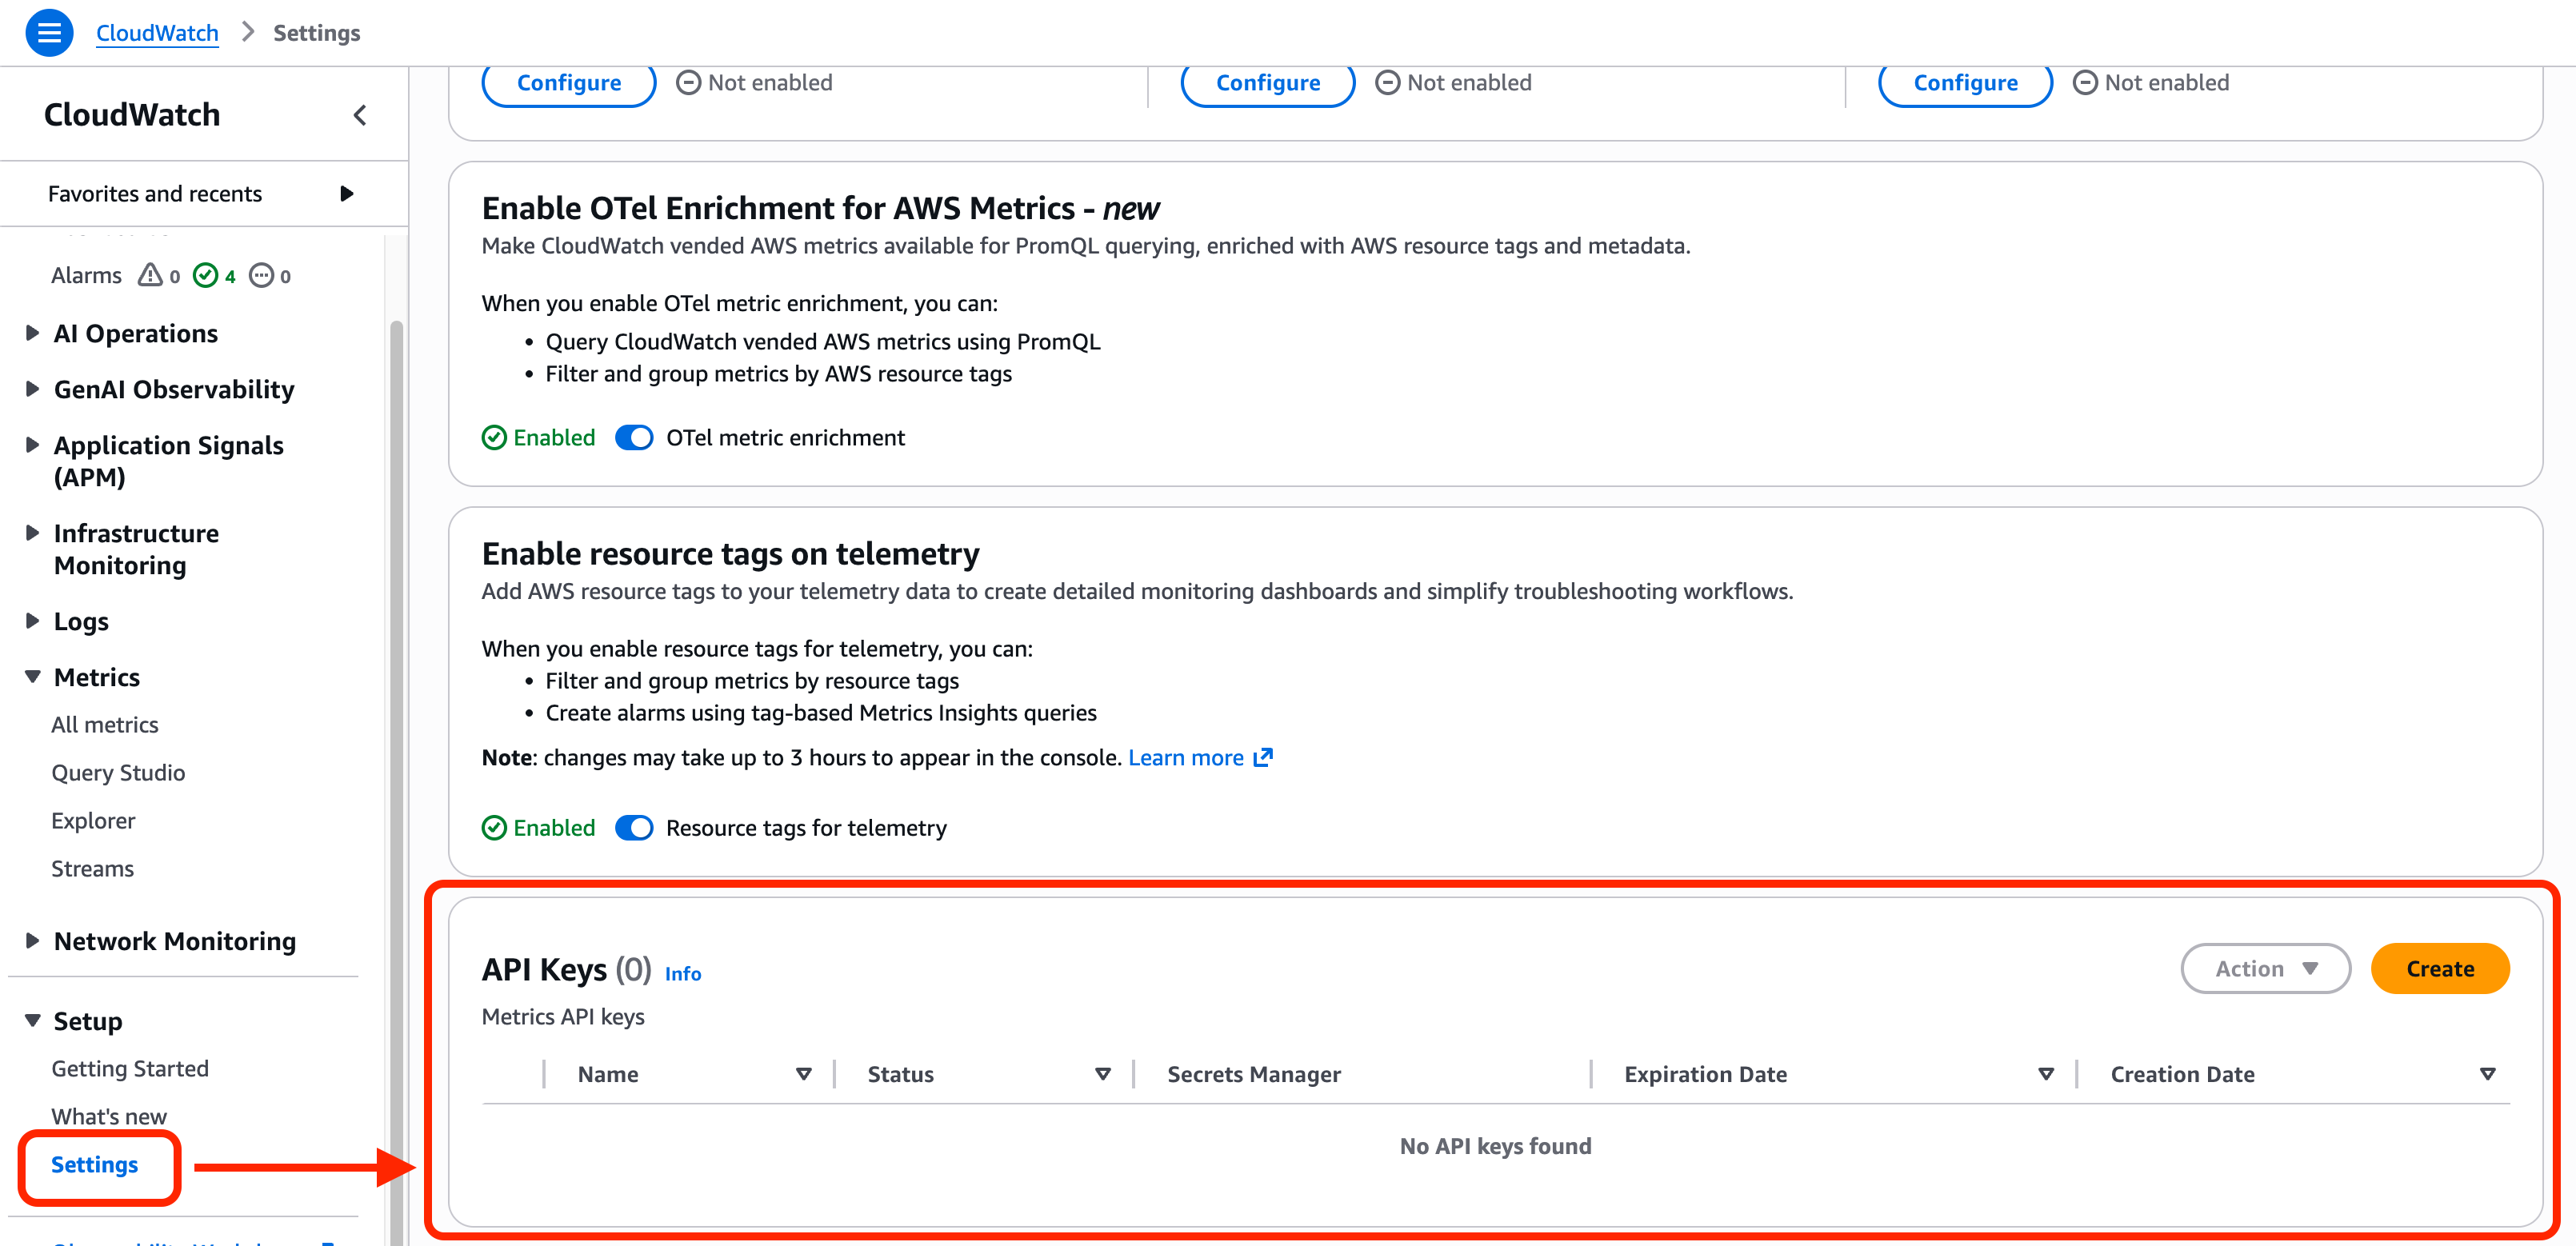Expand Application Signals (APM) section
Image resolution: width=2576 pixels, height=1246 pixels.
(x=33, y=444)
